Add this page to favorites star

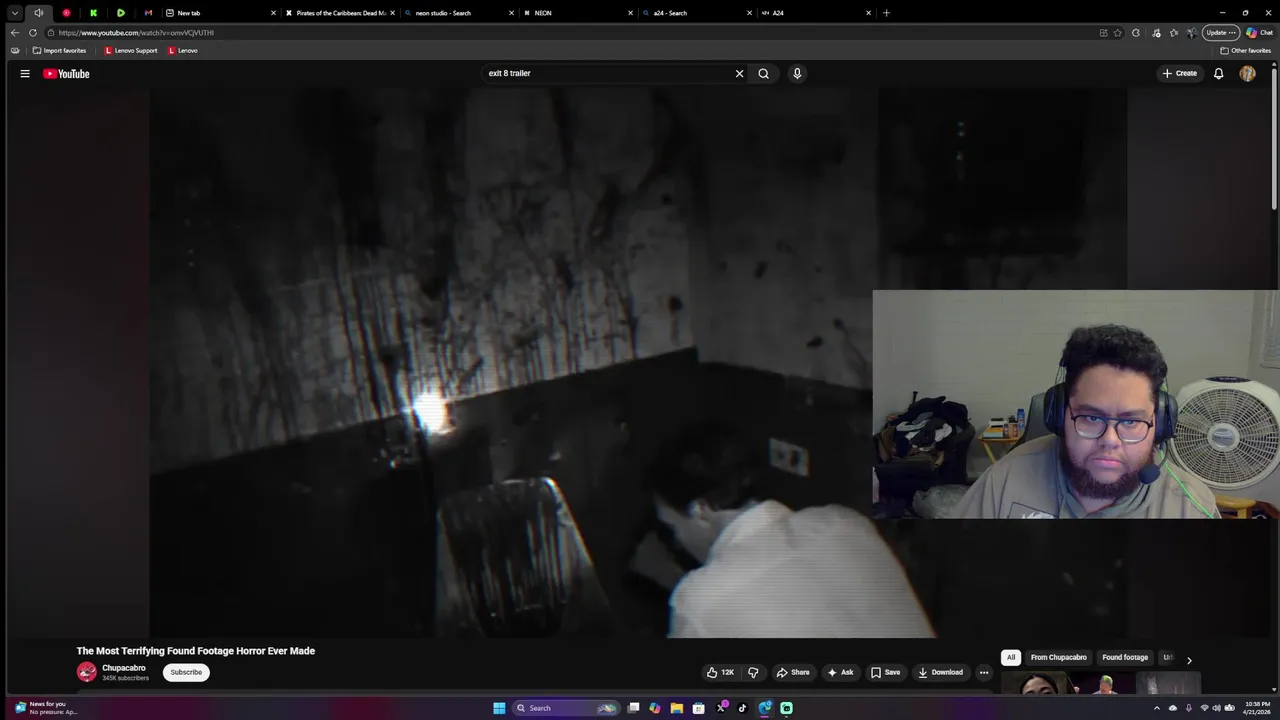[1118, 32]
